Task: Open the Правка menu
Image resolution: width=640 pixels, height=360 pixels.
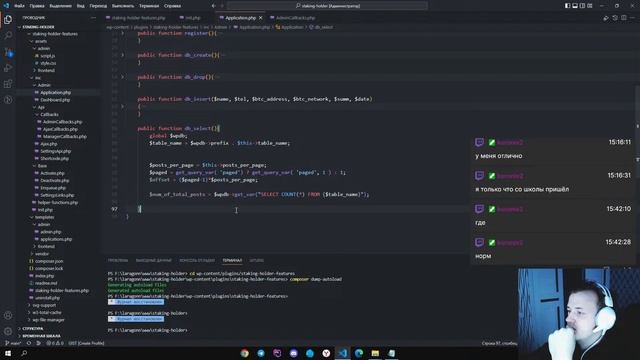Action: 37,6
